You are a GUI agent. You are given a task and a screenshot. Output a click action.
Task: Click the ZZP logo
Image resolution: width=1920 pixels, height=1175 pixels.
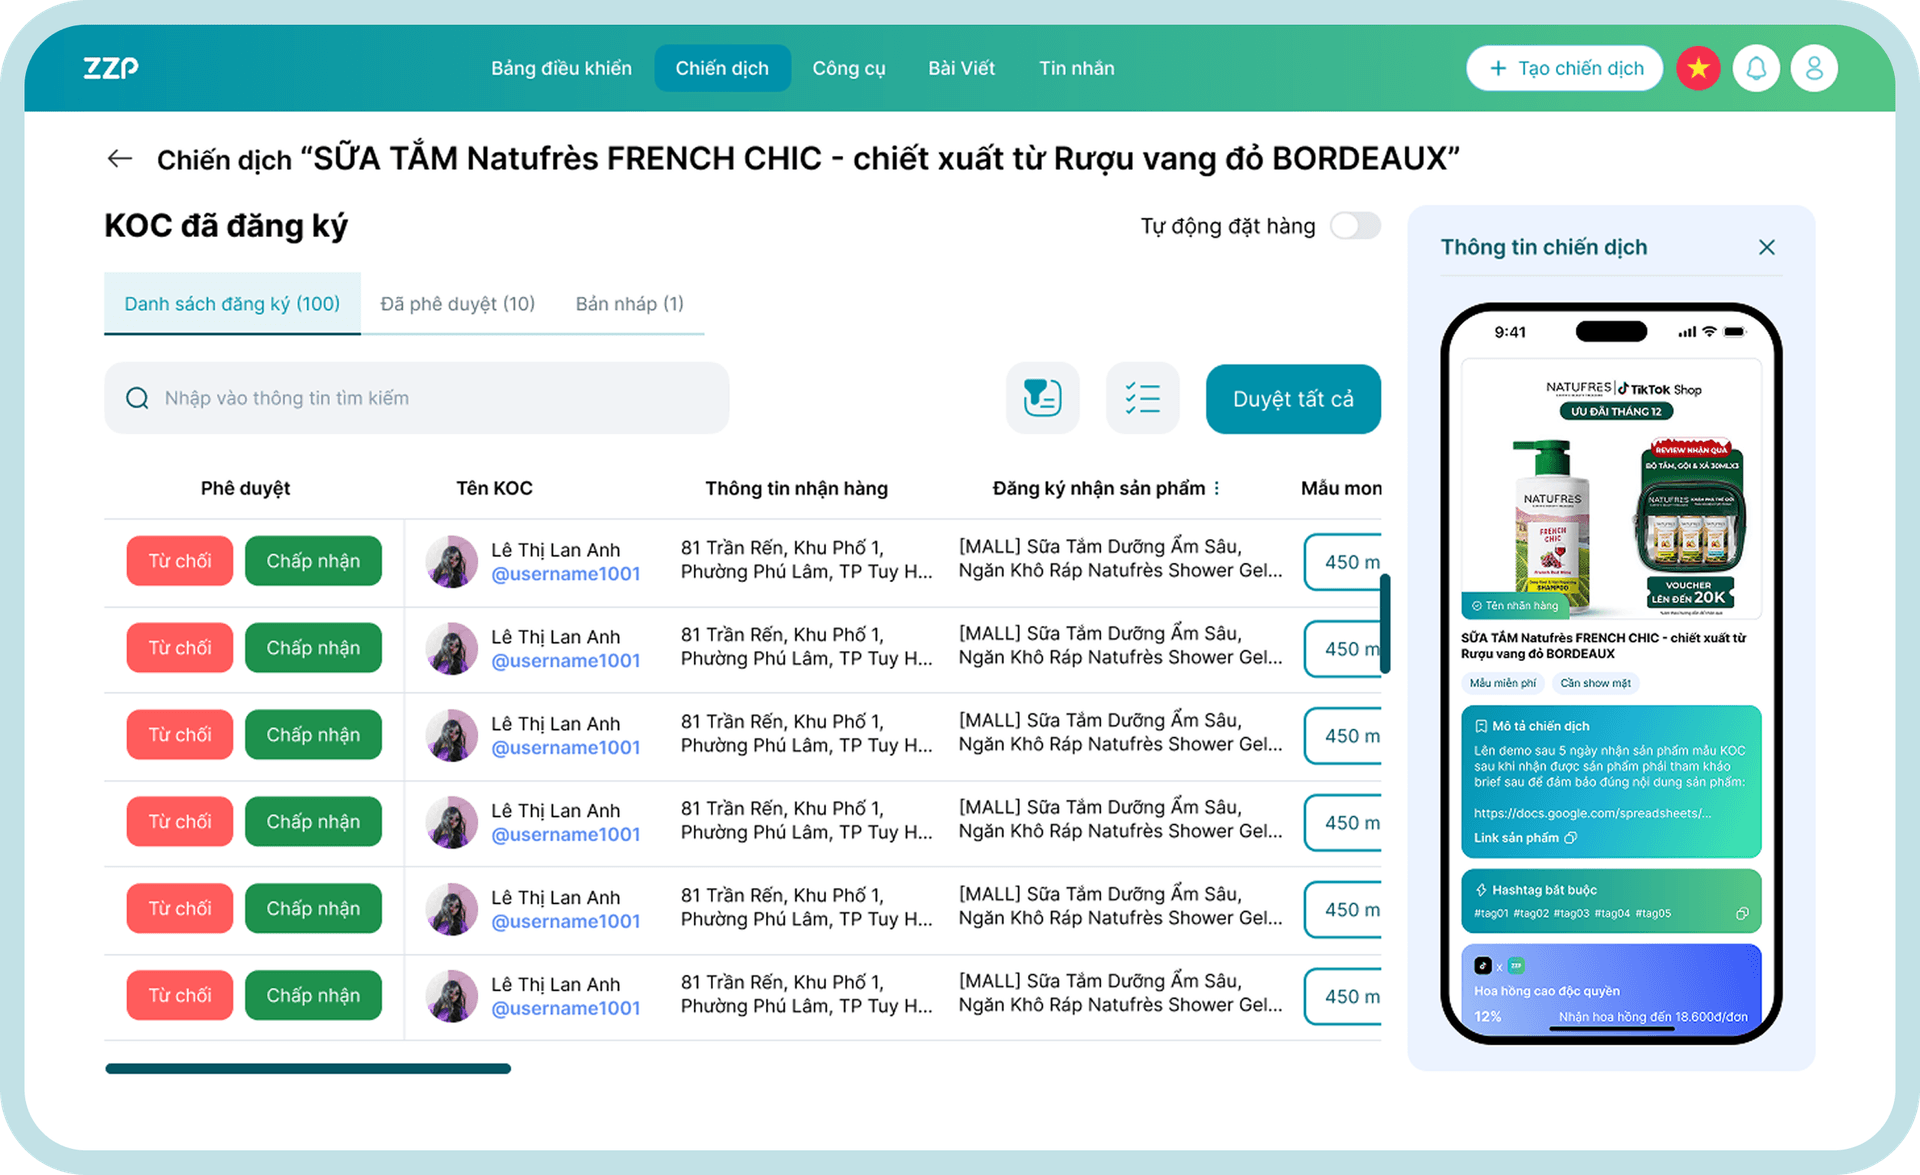tap(111, 68)
